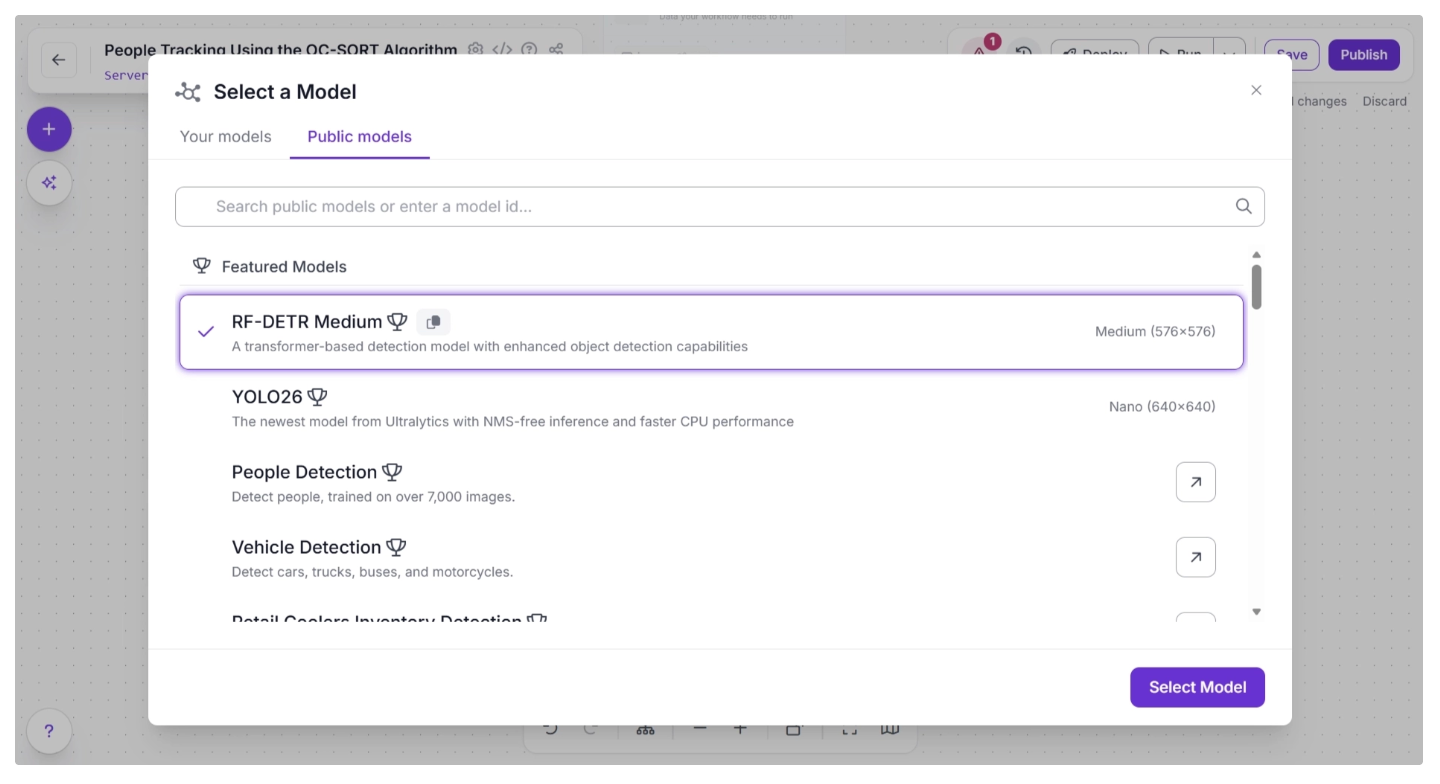Viewport: 1440px width, 784px height.
Task: Click the Select Model button
Action: [1197, 687]
